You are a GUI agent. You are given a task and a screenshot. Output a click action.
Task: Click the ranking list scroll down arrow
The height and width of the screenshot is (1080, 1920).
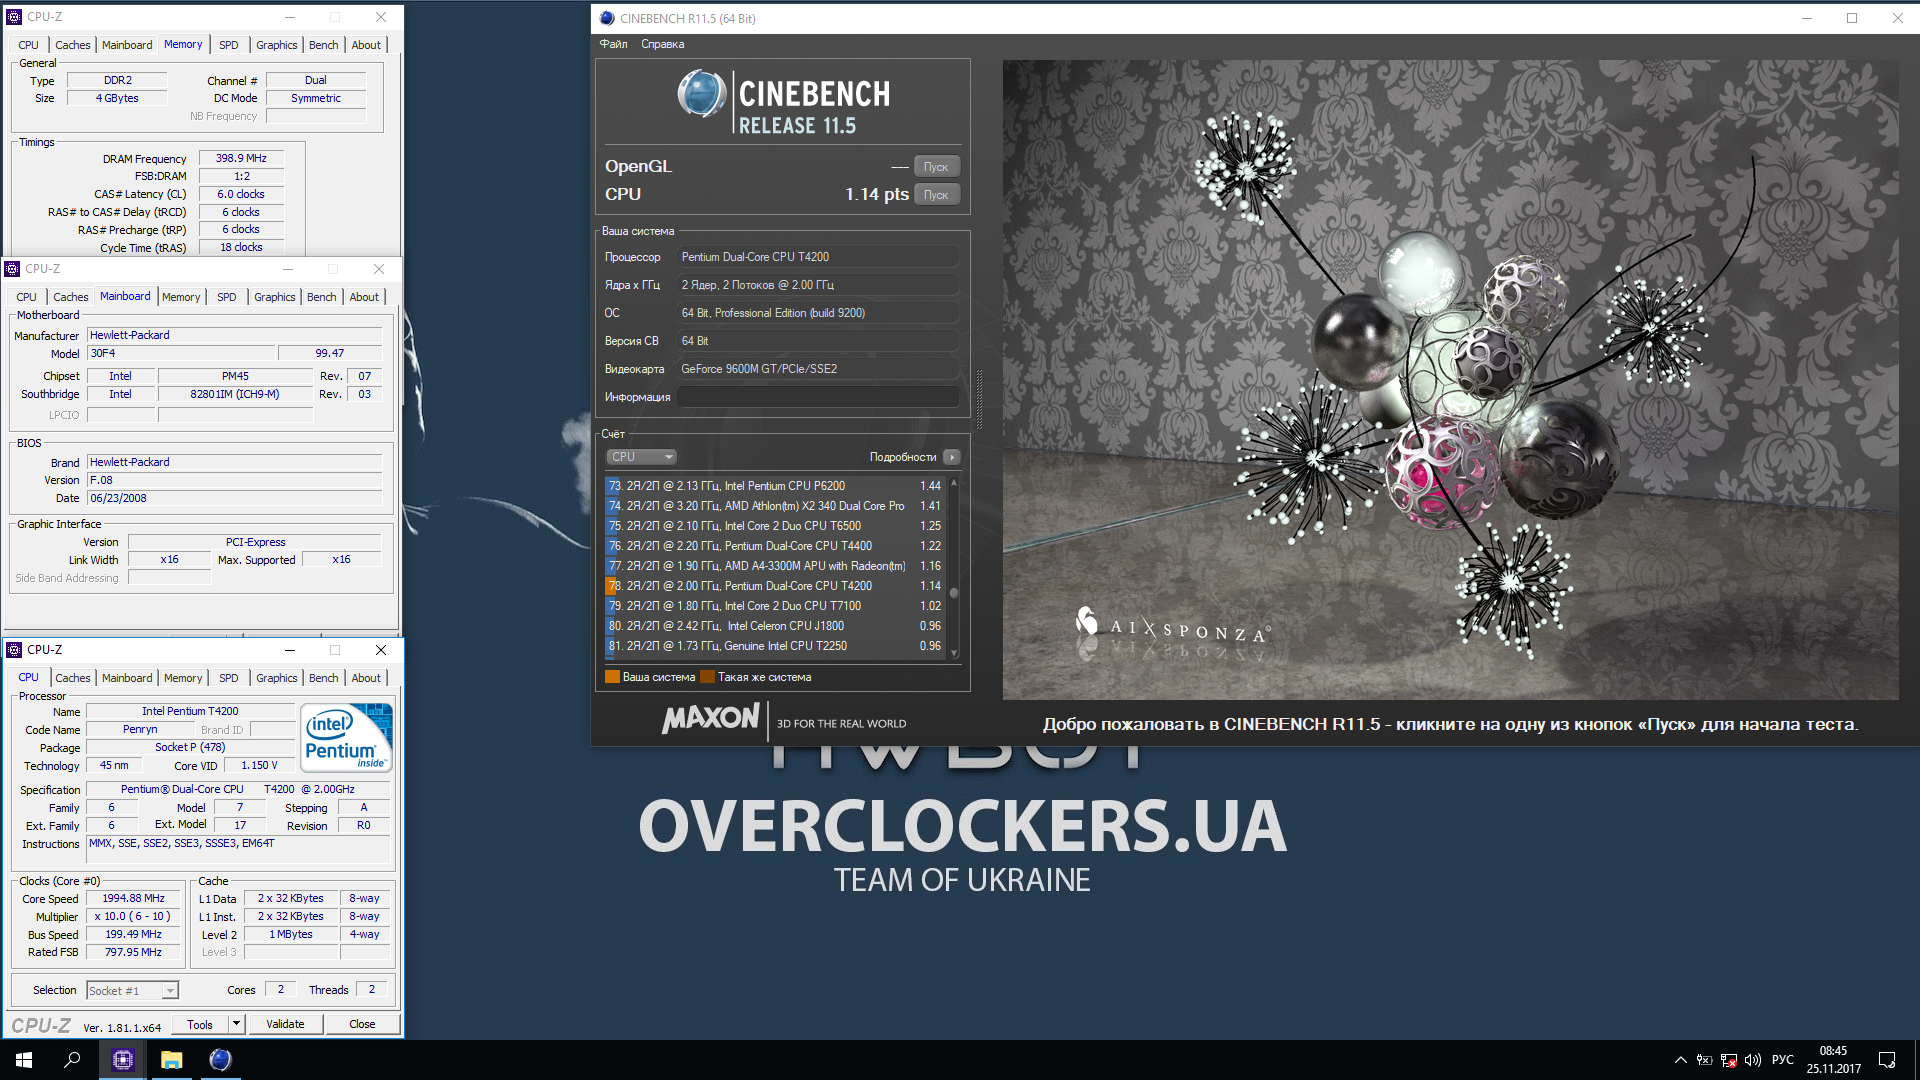point(954,653)
